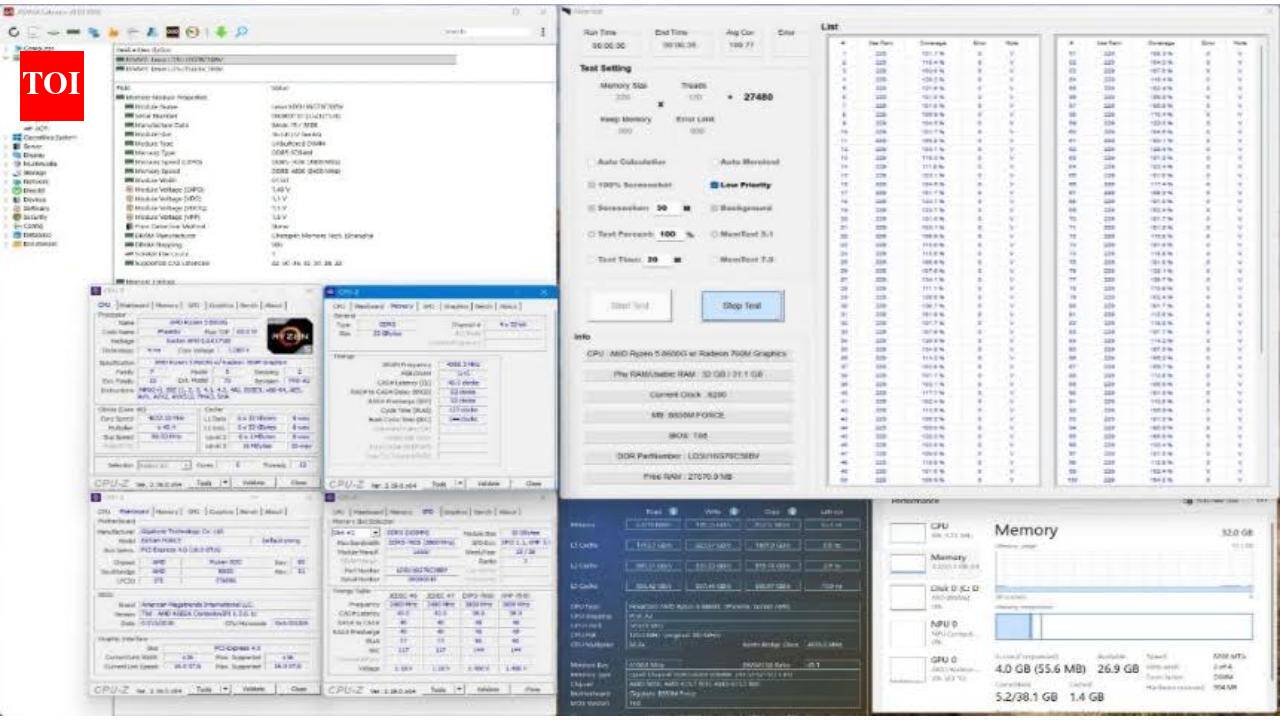This screenshot has width=1280, height=720.
Task: Switch to Mainboard tab in CPU-Z CPU window
Action: click(x=133, y=305)
